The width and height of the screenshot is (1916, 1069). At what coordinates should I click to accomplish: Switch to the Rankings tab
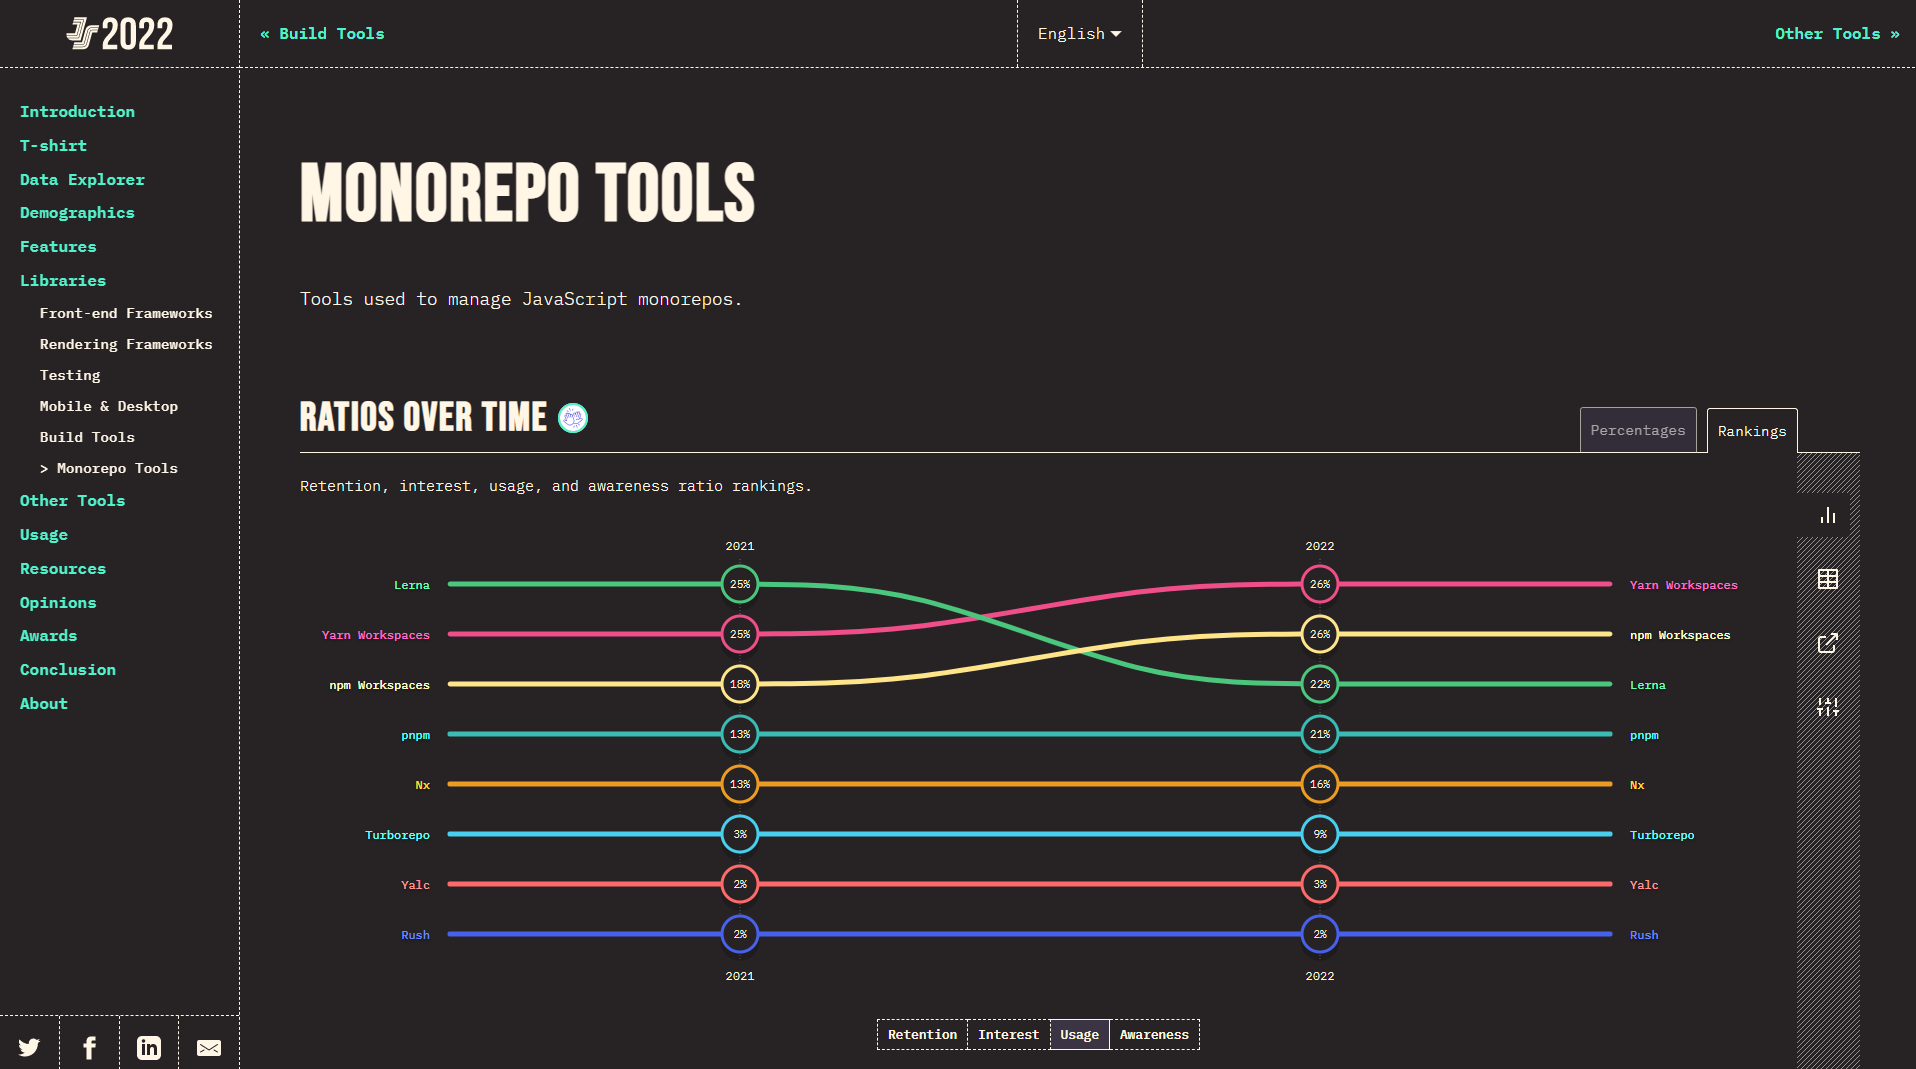point(1752,431)
